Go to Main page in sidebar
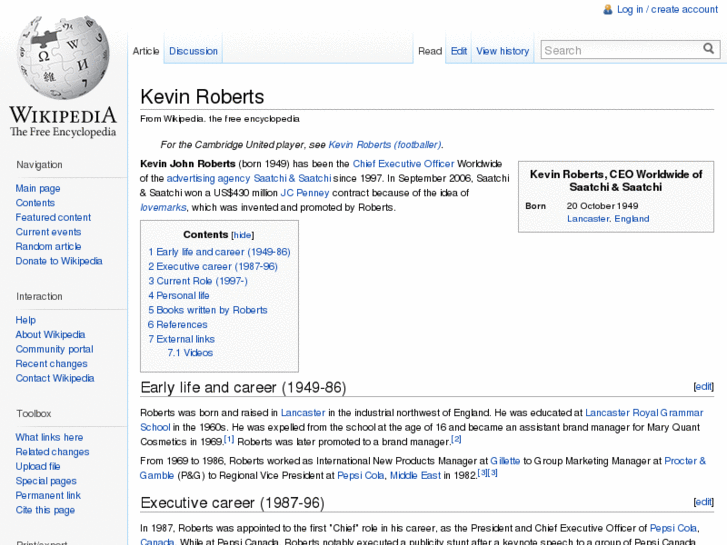 pos(38,188)
